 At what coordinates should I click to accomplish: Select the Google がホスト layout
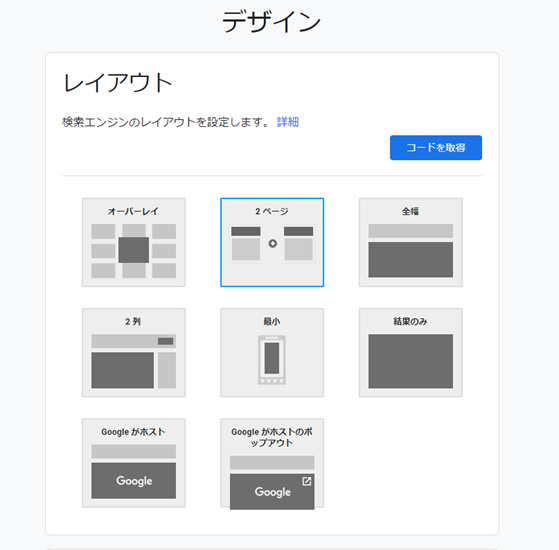[x=134, y=463]
